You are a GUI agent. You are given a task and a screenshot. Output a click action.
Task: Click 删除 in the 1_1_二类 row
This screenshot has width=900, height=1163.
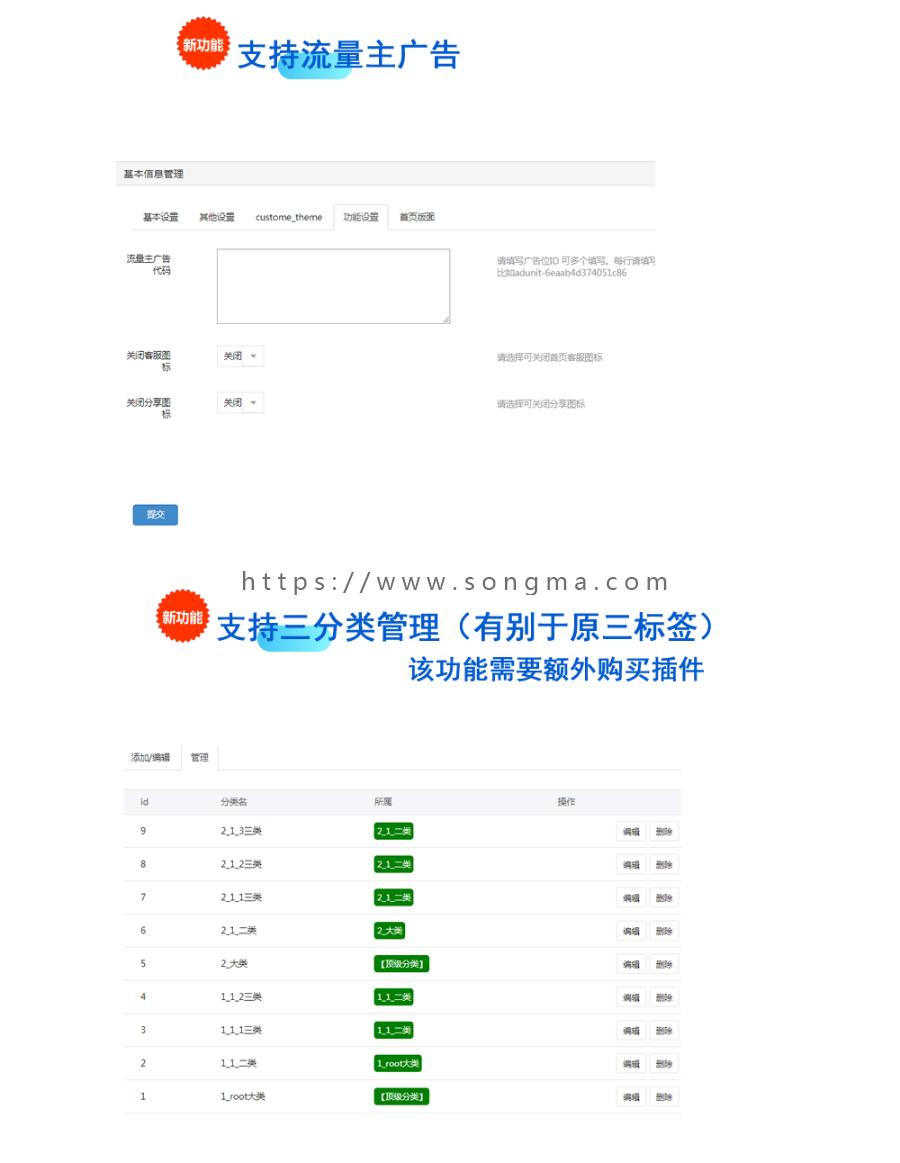(664, 1064)
